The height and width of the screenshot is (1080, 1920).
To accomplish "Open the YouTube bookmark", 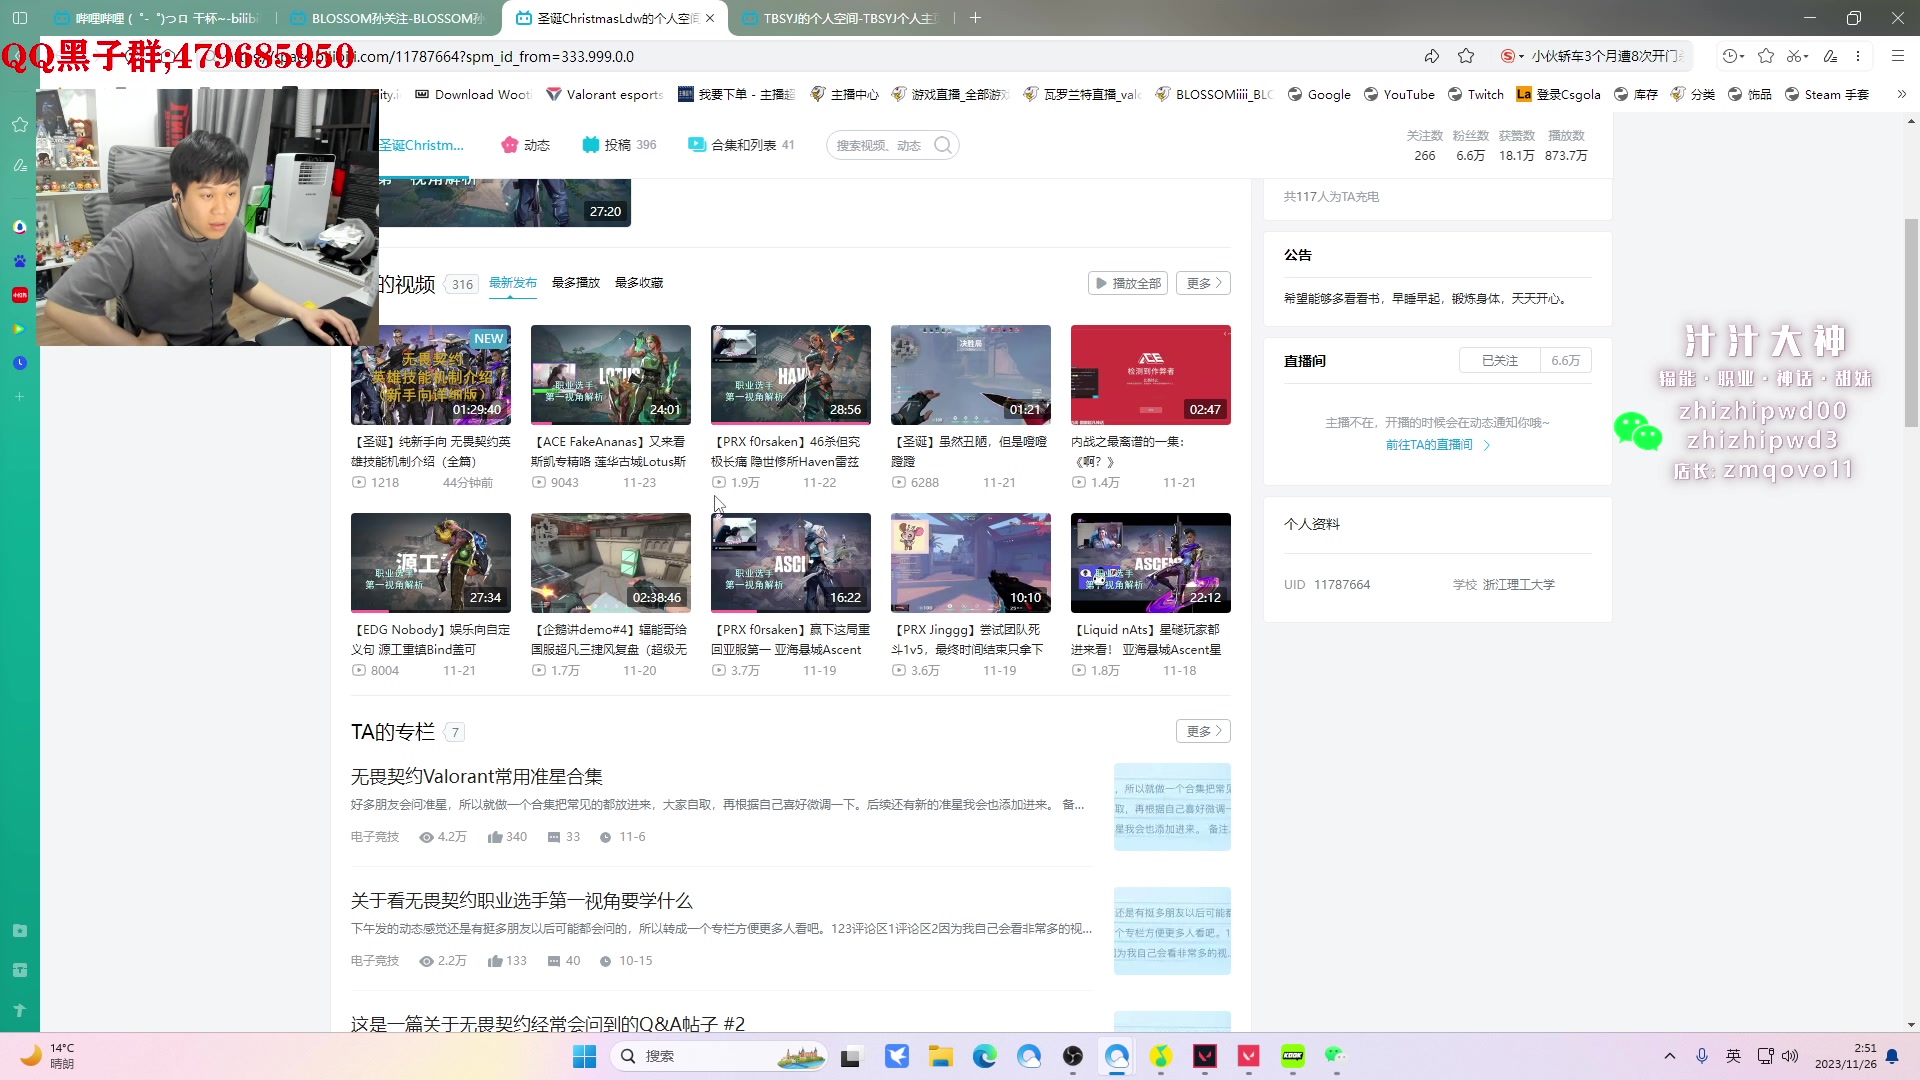I will point(1399,94).
